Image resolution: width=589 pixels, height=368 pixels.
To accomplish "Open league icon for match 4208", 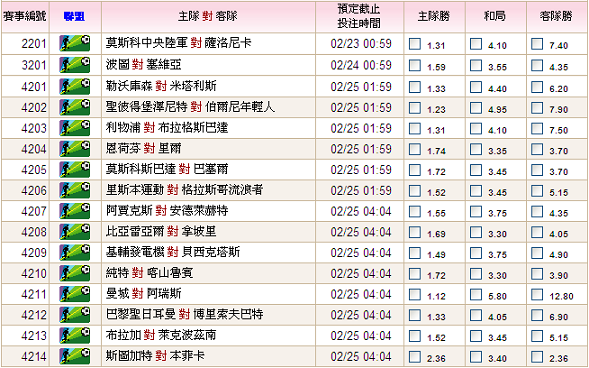I will (x=75, y=232).
